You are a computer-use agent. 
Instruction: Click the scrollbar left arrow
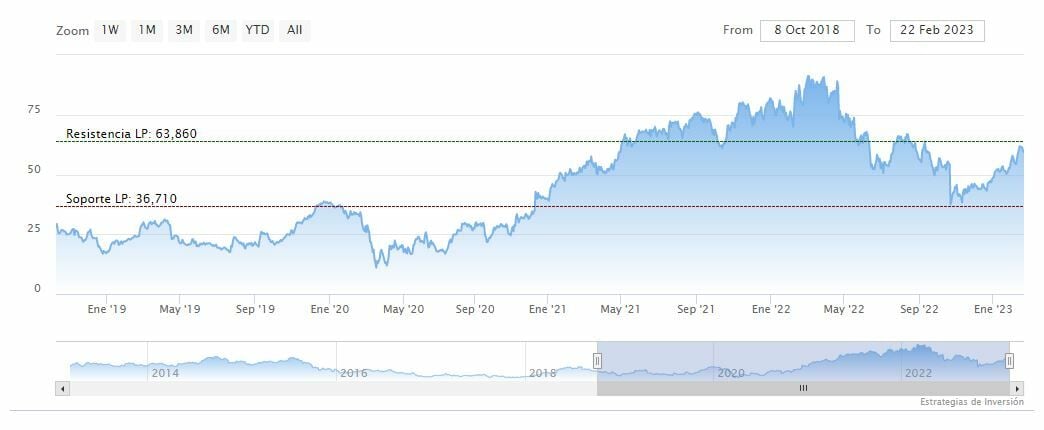[x=63, y=388]
